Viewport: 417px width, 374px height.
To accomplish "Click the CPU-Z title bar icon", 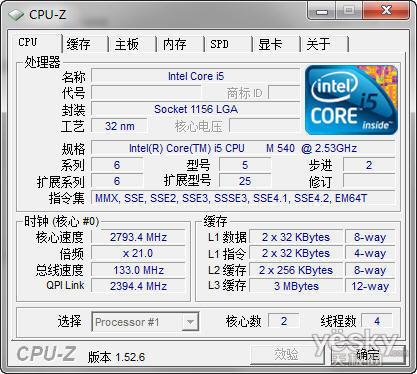I will point(16,15).
